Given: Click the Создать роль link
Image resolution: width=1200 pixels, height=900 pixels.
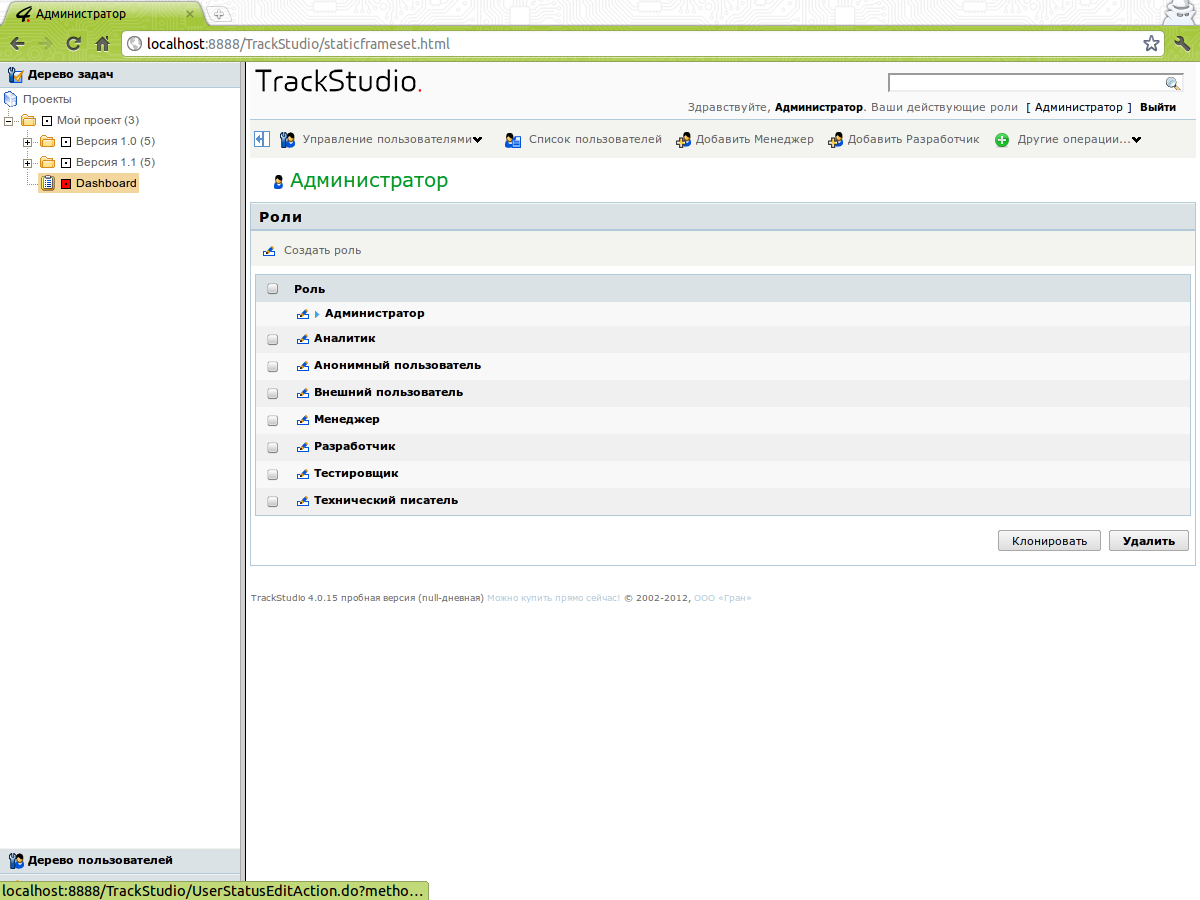Looking at the screenshot, I should pos(323,251).
